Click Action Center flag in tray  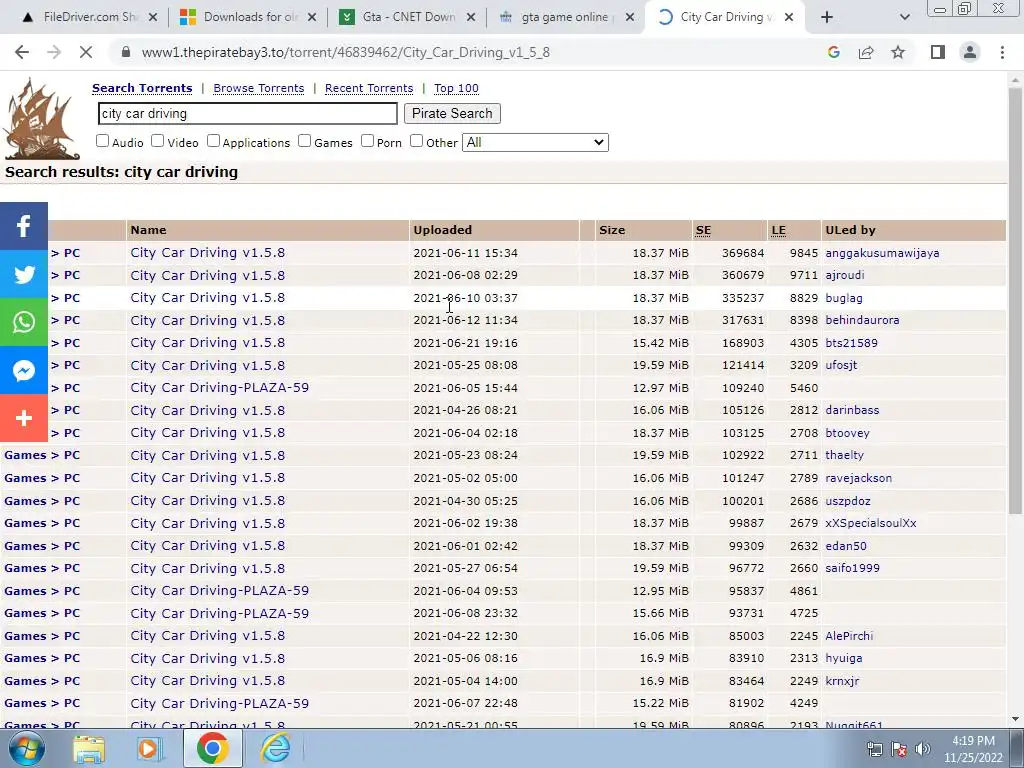(x=899, y=749)
